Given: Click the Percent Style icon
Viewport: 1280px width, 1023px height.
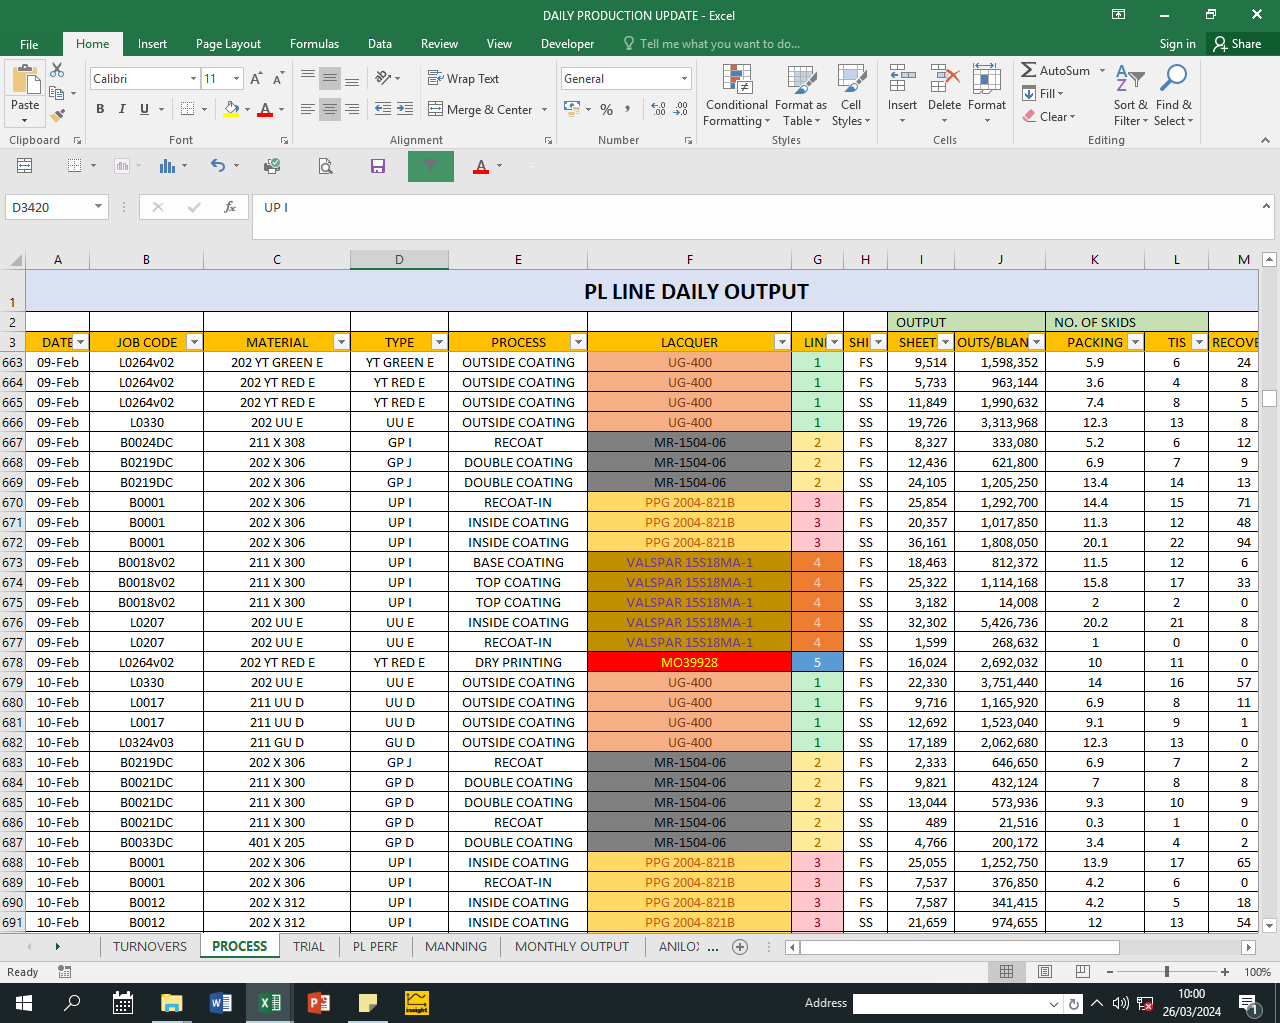Looking at the screenshot, I should click(x=606, y=109).
